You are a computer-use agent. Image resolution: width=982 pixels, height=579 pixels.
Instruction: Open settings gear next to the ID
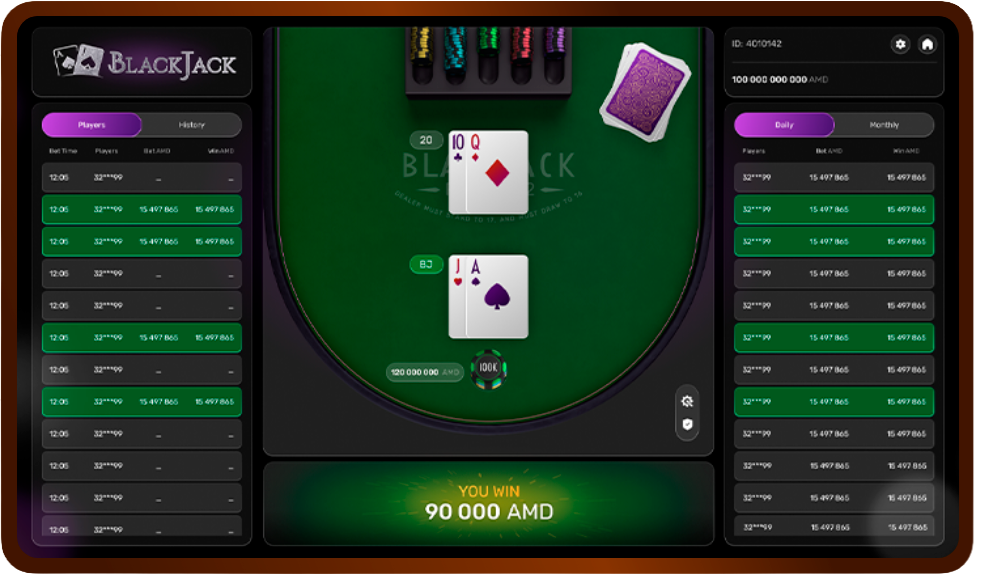pyautogui.click(x=900, y=44)
